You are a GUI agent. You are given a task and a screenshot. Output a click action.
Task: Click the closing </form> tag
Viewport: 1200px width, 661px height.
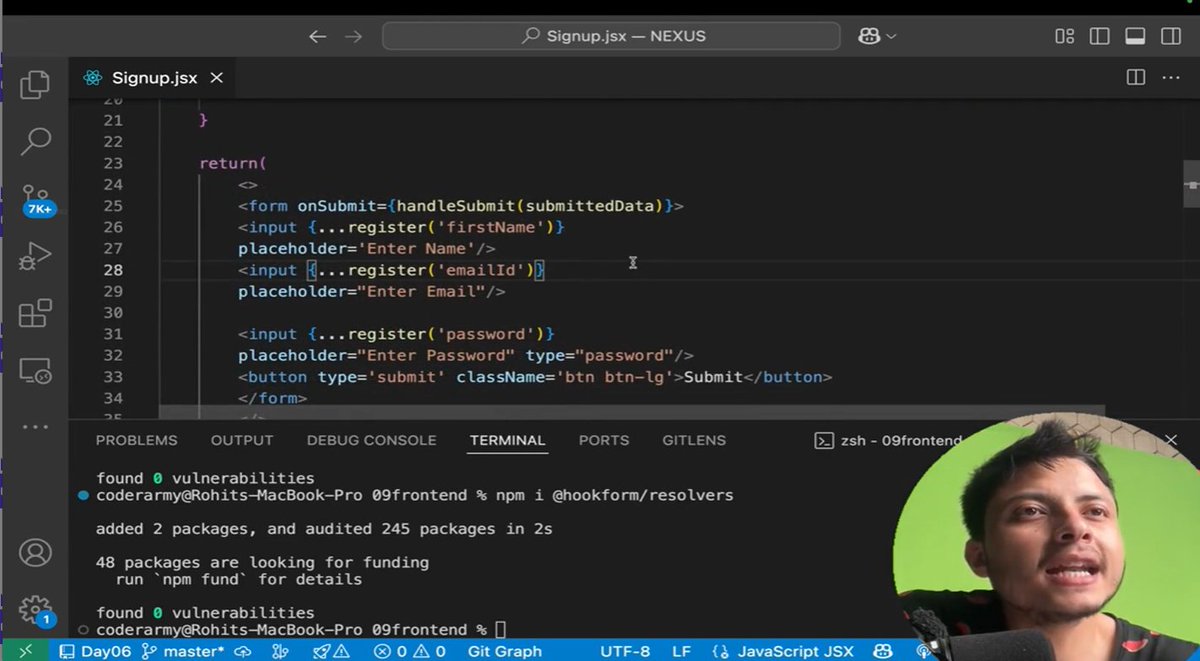pos(273,398)
